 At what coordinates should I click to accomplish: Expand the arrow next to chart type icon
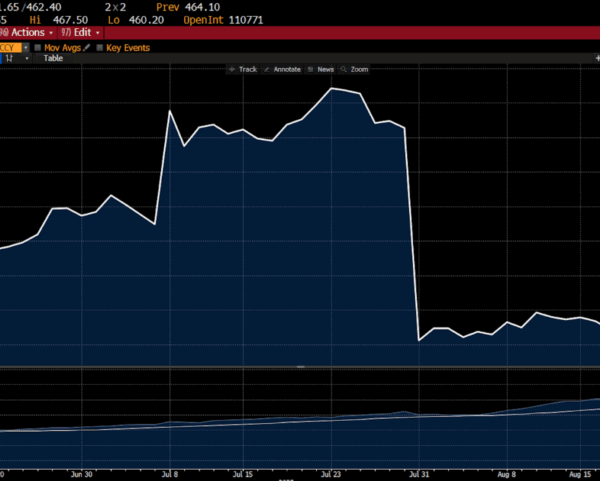coord(27,58)
